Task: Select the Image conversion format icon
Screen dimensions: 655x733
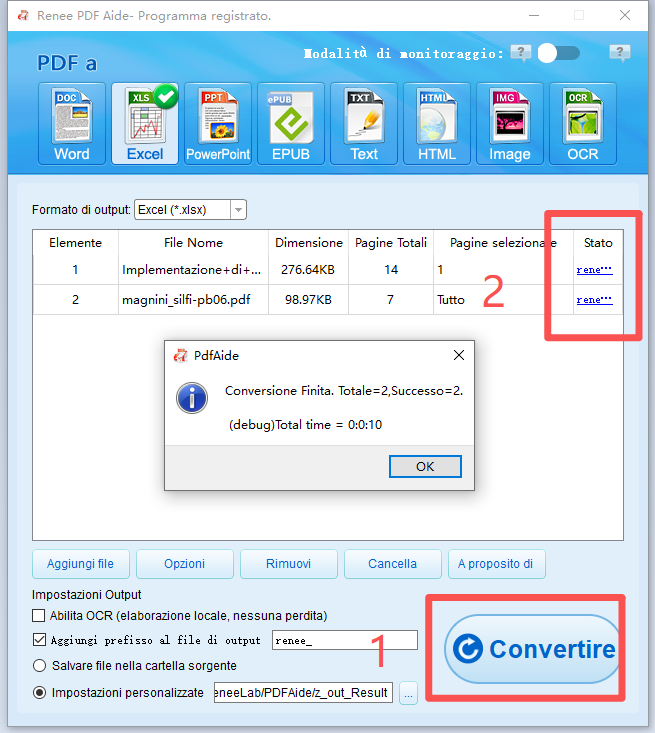Action: 510,123
